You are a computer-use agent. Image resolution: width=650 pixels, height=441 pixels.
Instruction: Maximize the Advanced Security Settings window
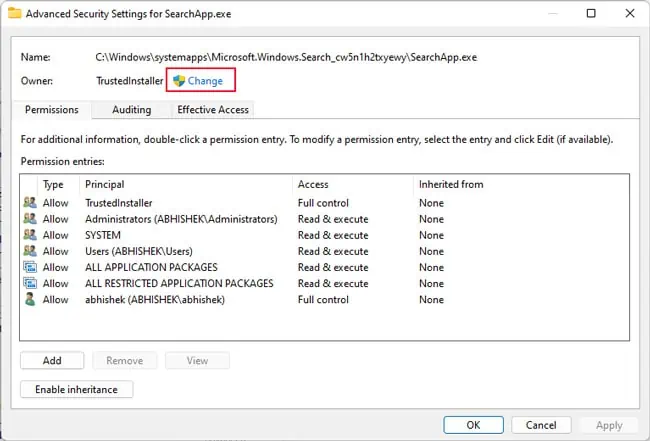click(591, 13)
